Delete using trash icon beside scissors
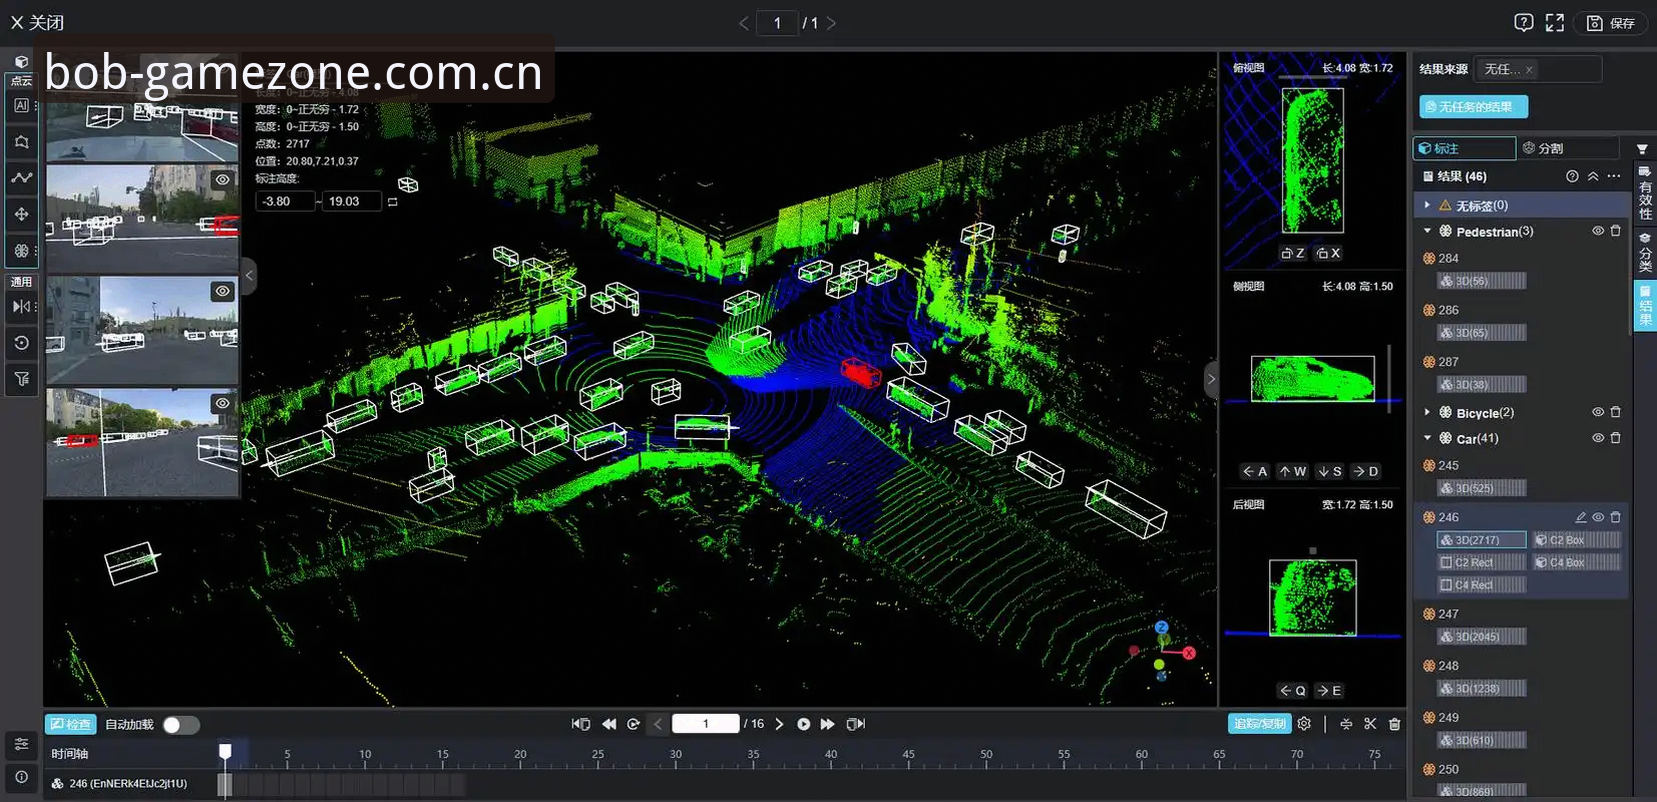 (1395, 724)
